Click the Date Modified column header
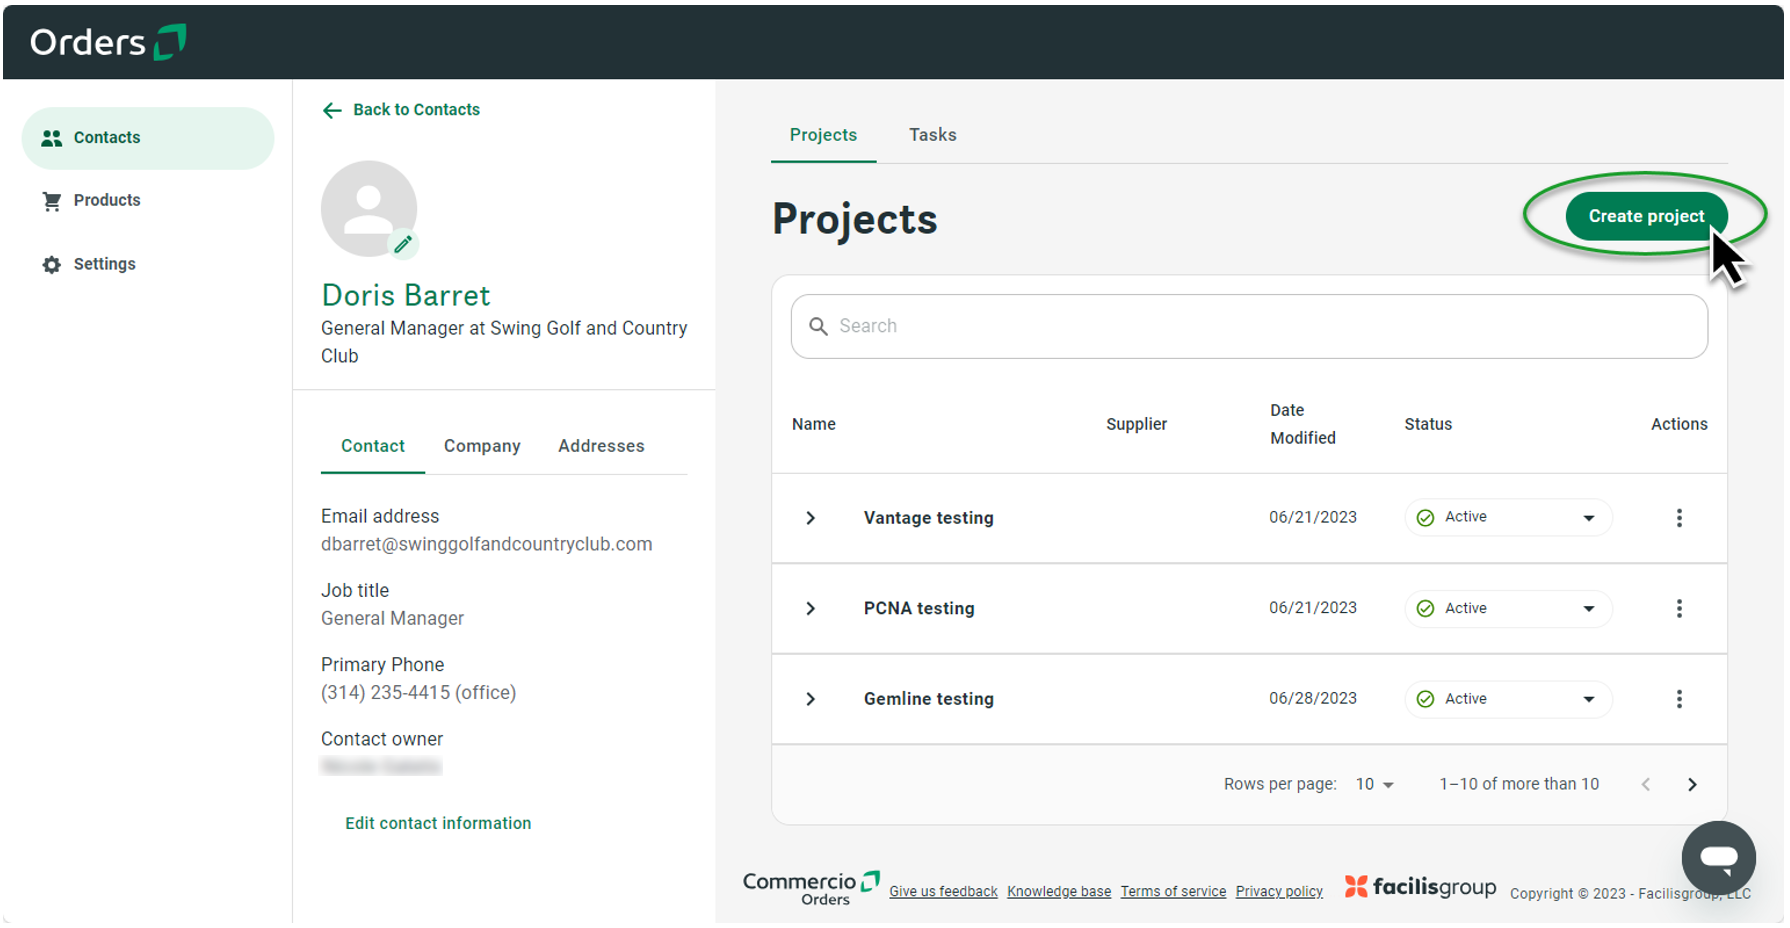Image resolution: width=1790 pixels, height=928 pixels. click(x=1303, y=425)
